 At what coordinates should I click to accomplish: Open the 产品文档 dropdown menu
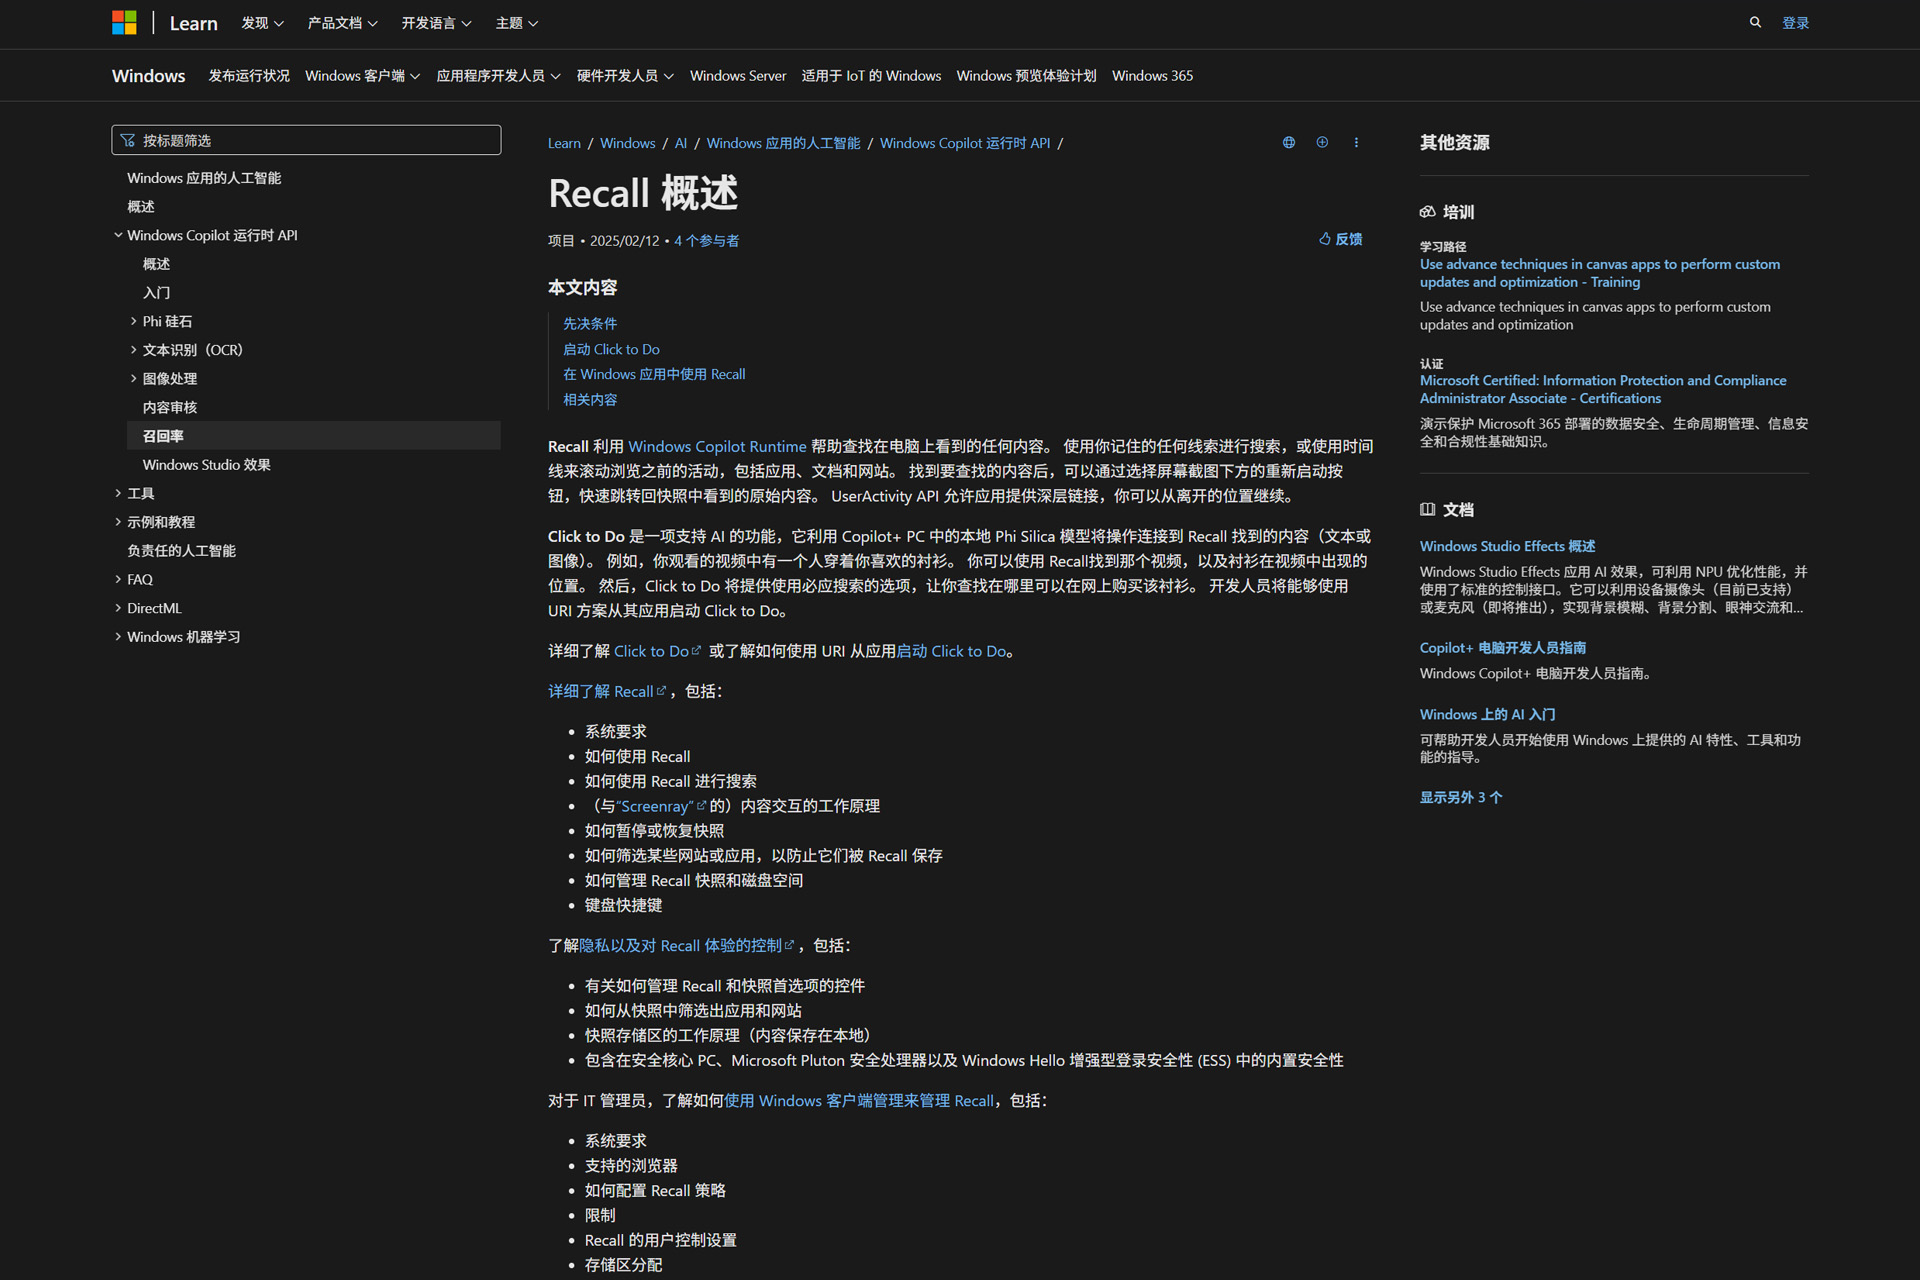tap(342, 23)
